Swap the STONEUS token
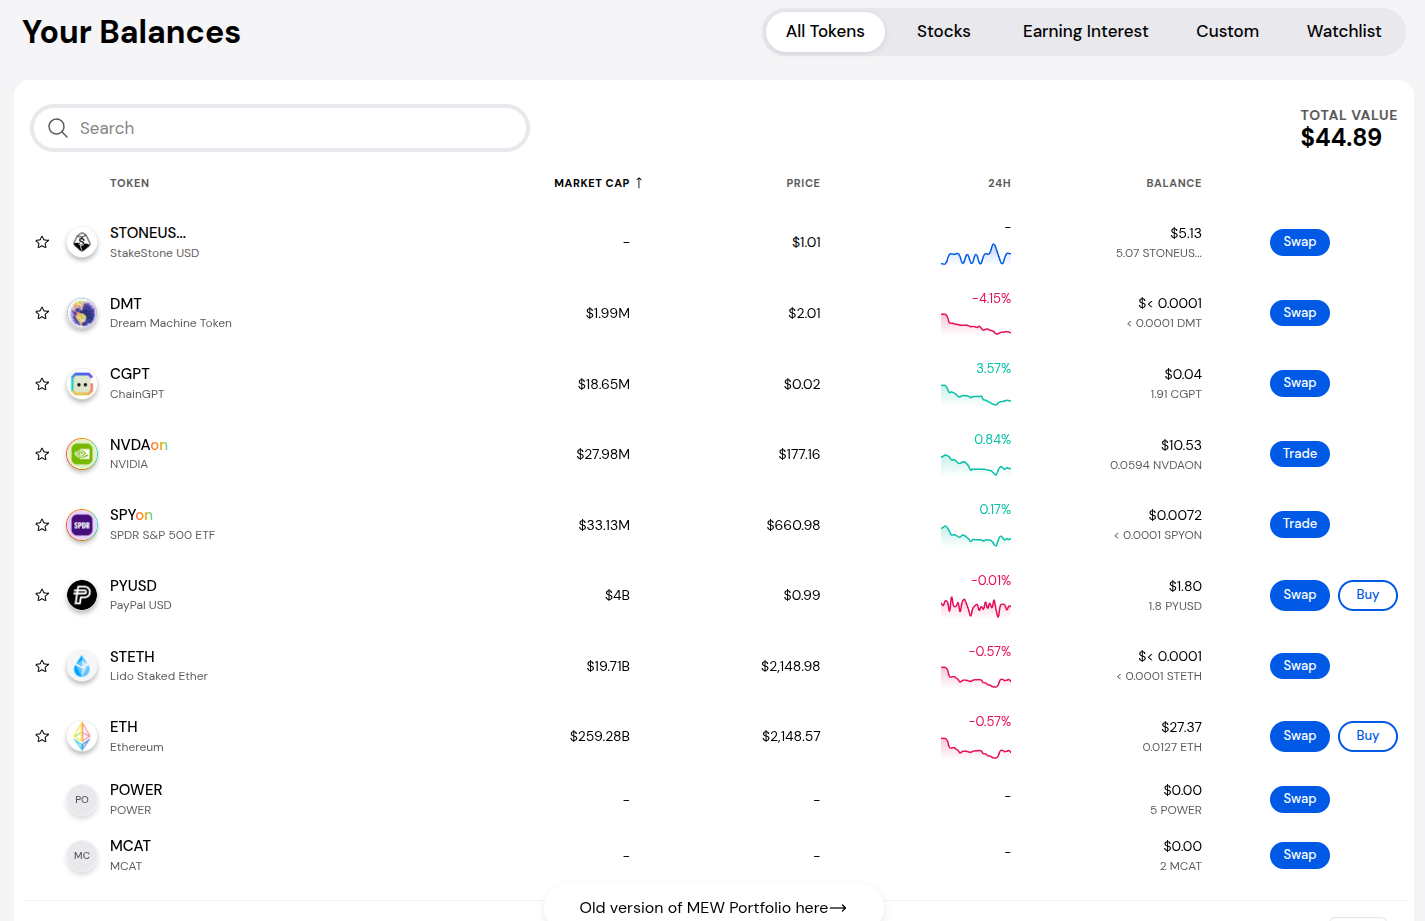The width and height of the screenshot is (1425, 921). 1300,242
